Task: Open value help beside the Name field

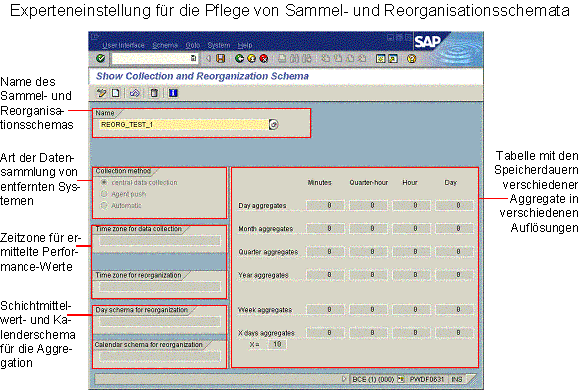Action: (x=273, y=125)
